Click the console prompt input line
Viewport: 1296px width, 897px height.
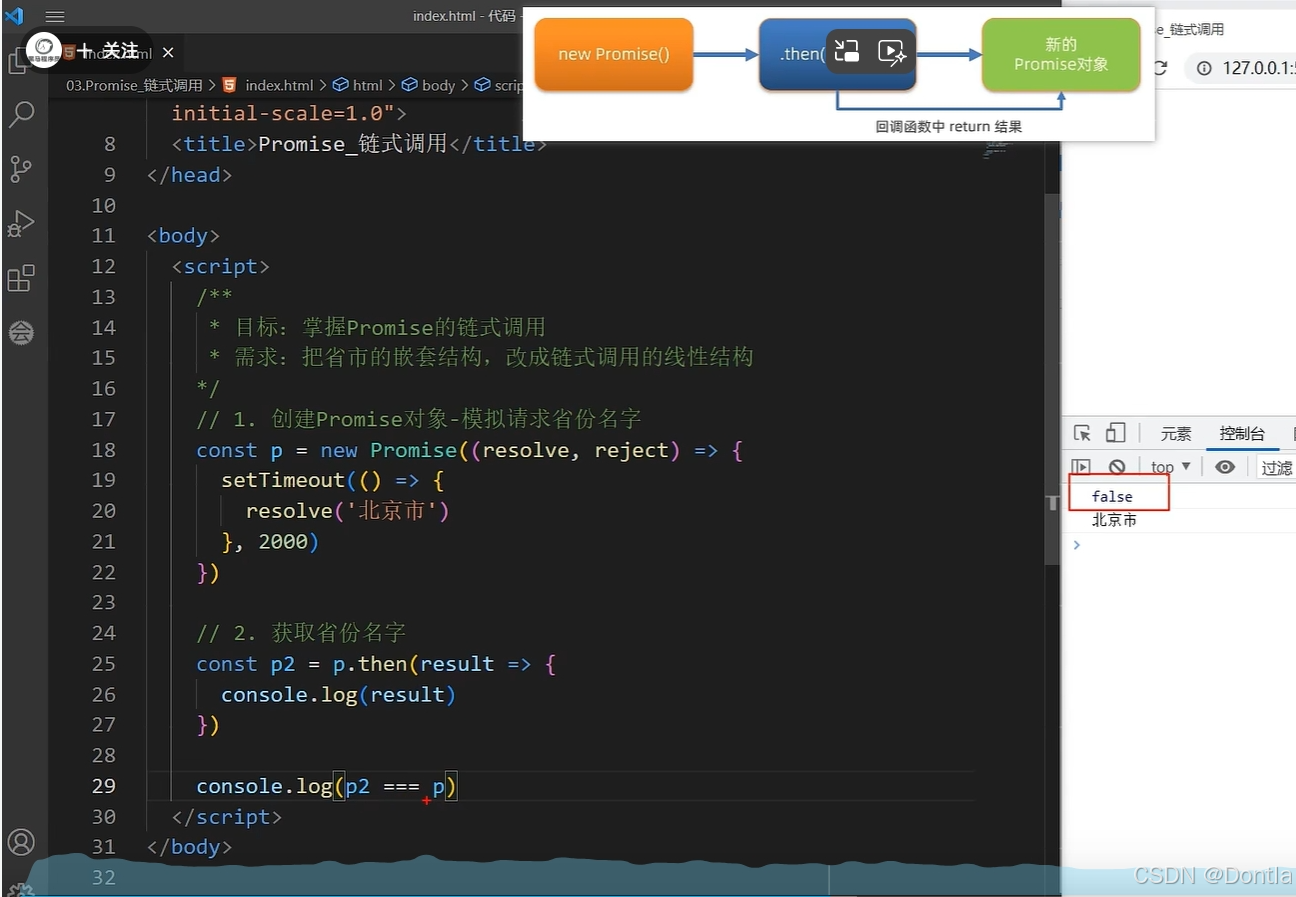(1180, 545)
